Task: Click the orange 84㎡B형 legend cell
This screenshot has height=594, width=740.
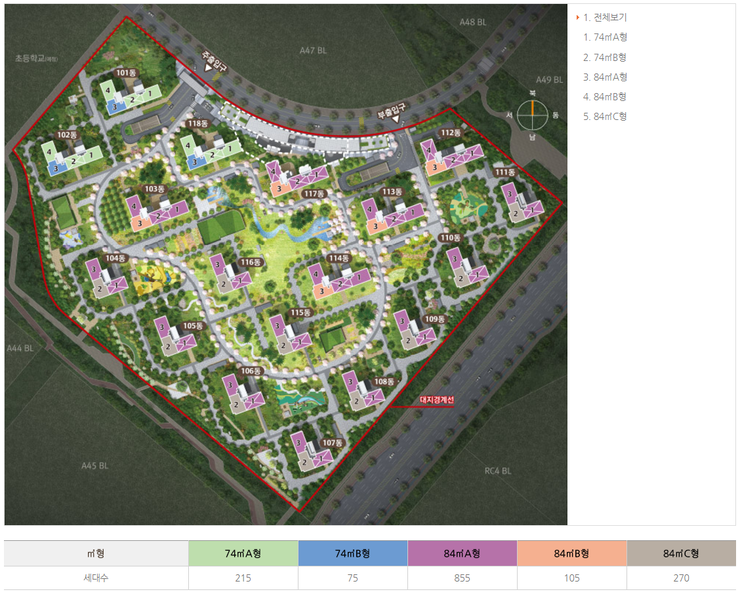Action: 572,554
